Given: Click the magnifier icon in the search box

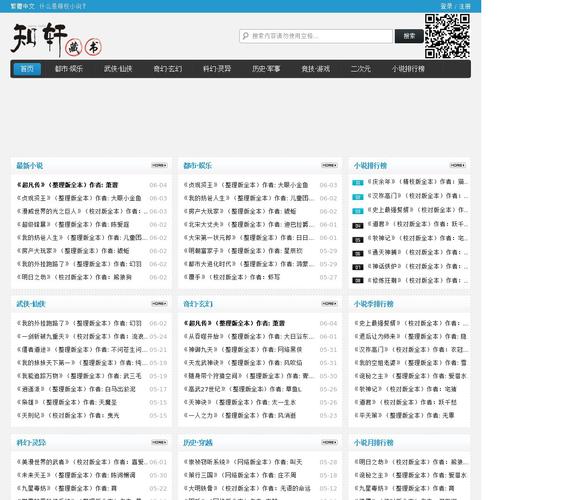Looking at the screenshot, I should 245,36.
